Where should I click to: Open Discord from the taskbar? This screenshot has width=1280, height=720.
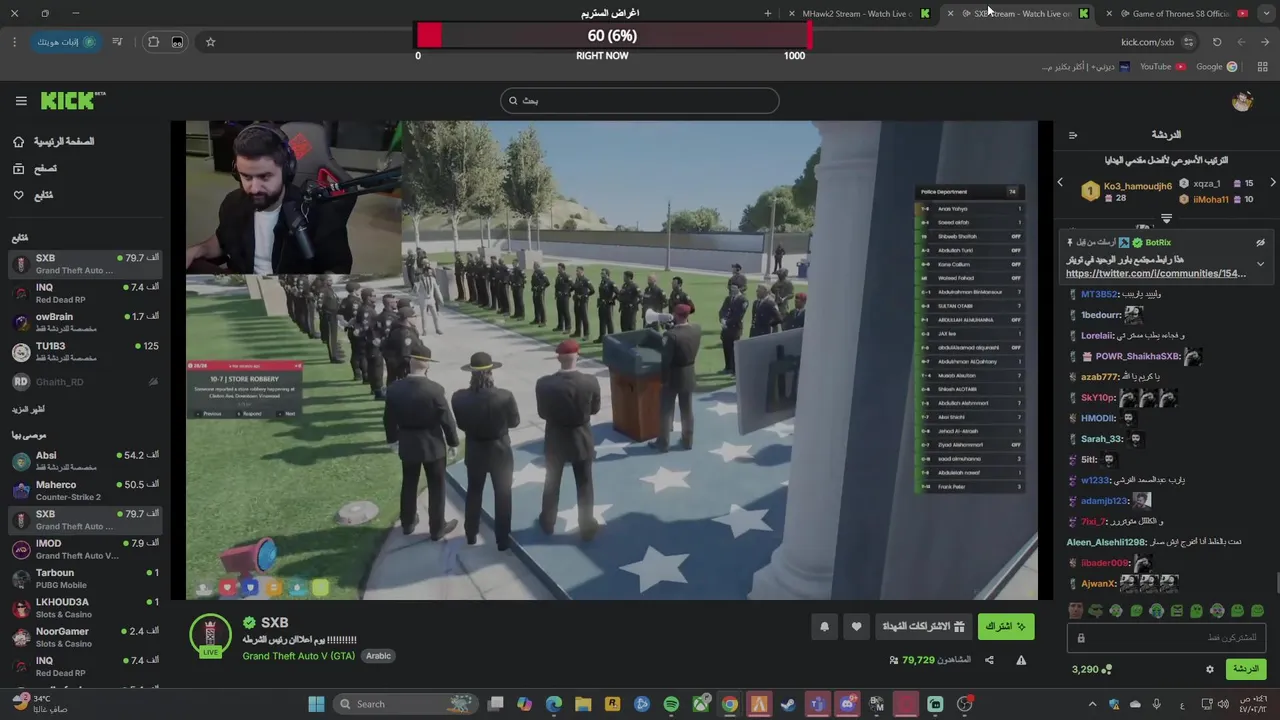pyautogui.click(x=847, y=704)
